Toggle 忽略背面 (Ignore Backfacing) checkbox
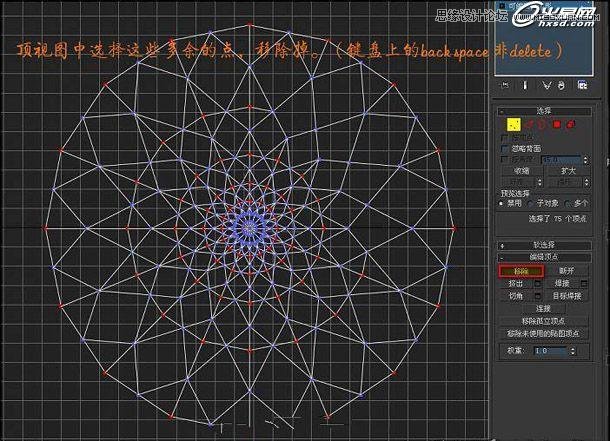610x441 pixels. click(505, 149)
